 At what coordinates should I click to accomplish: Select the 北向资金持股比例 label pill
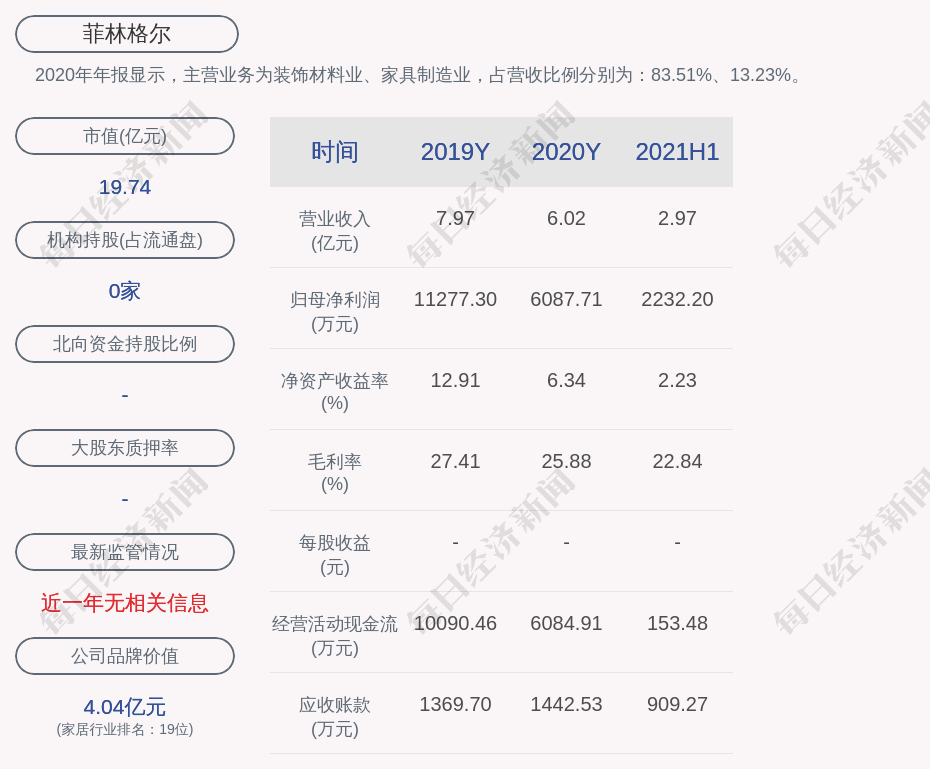[x=125, y=344]
